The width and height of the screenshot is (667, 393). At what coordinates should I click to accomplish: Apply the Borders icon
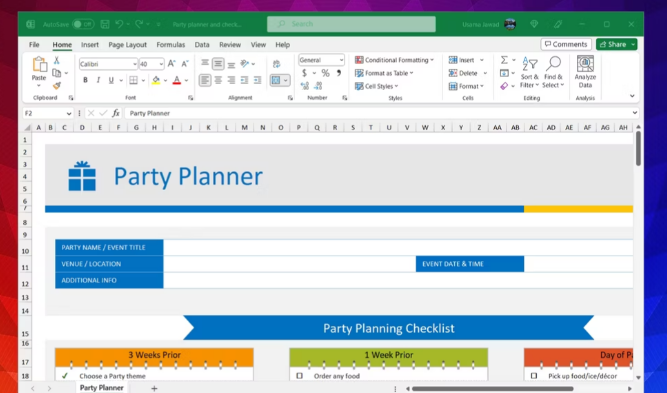point(134,80)
